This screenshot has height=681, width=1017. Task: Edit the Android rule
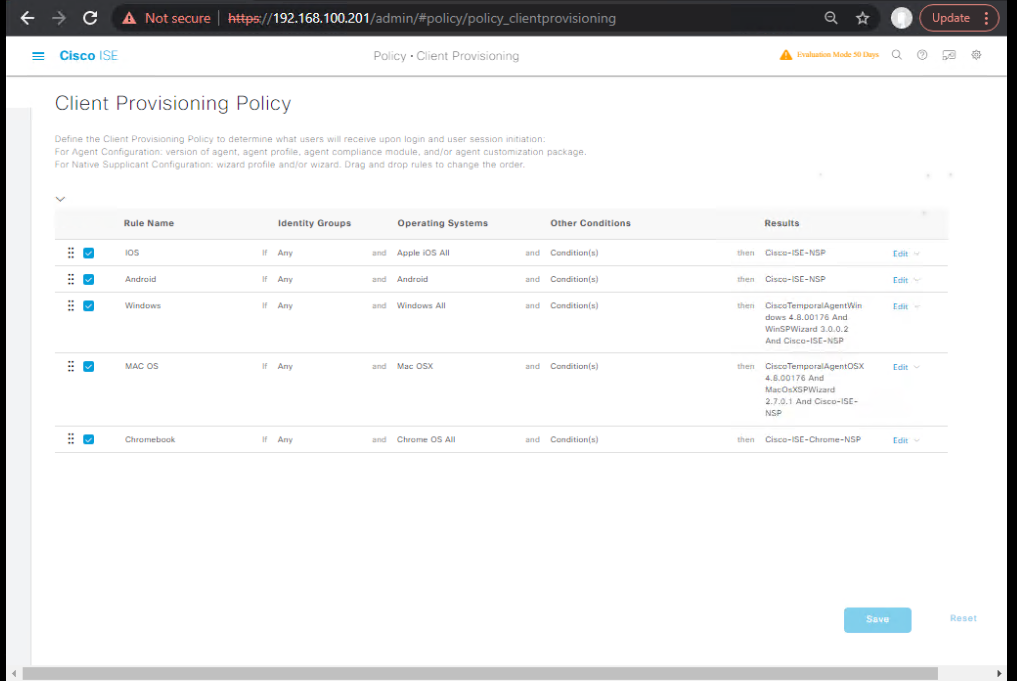(900, 280)
